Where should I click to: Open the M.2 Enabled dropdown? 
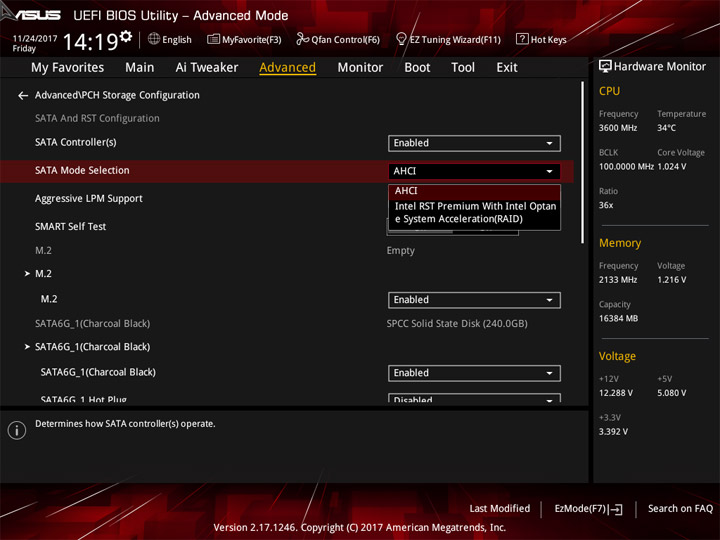coord(474,300)
